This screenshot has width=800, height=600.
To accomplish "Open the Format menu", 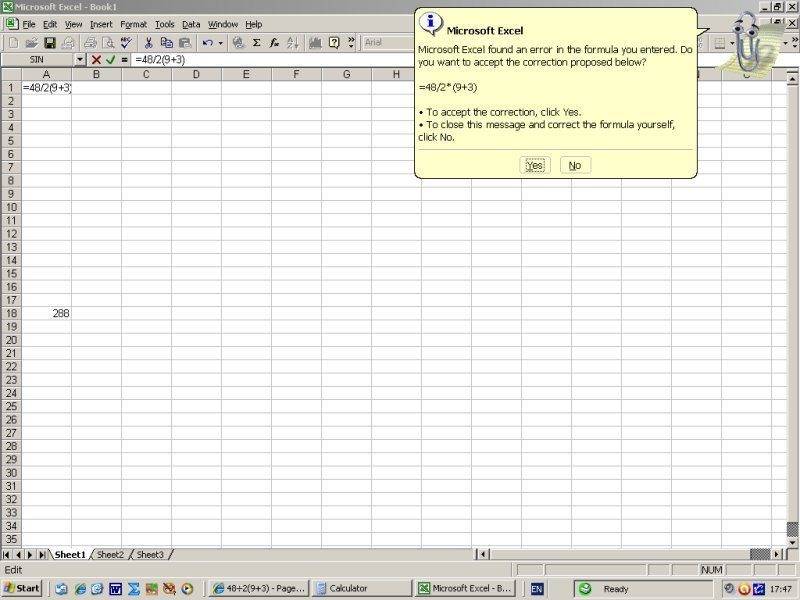I will coord(134,24).
